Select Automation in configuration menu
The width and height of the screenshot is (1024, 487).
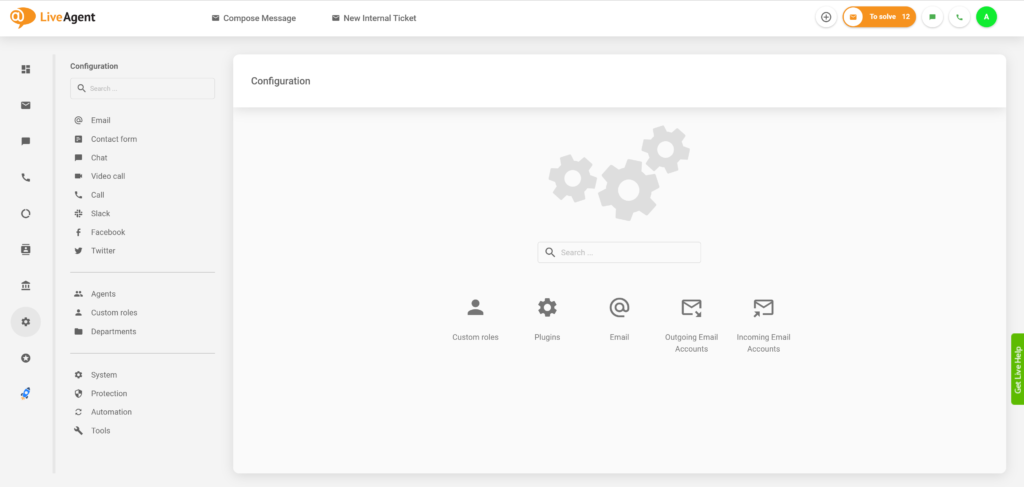click(111, 412)
